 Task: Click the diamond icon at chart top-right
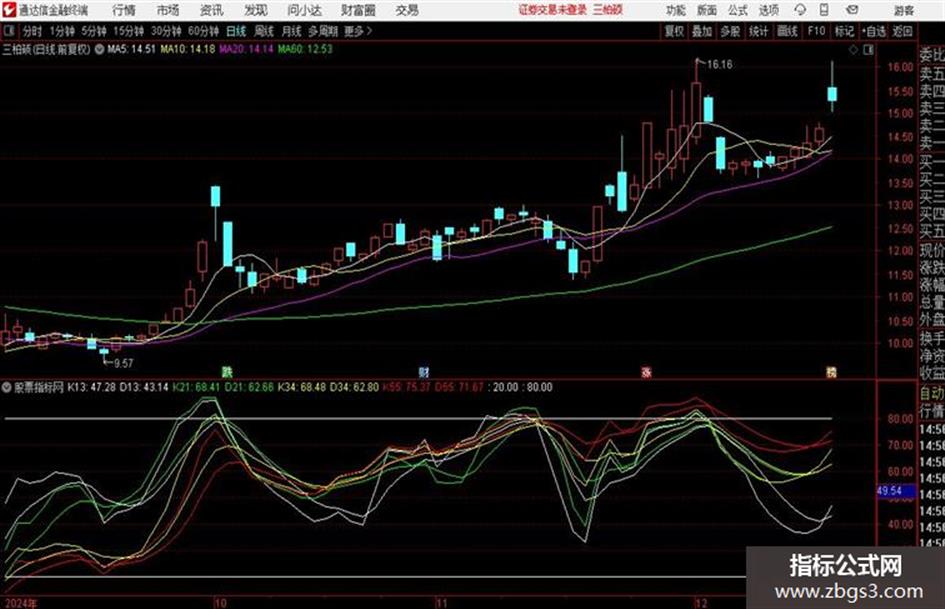point(853,50)
